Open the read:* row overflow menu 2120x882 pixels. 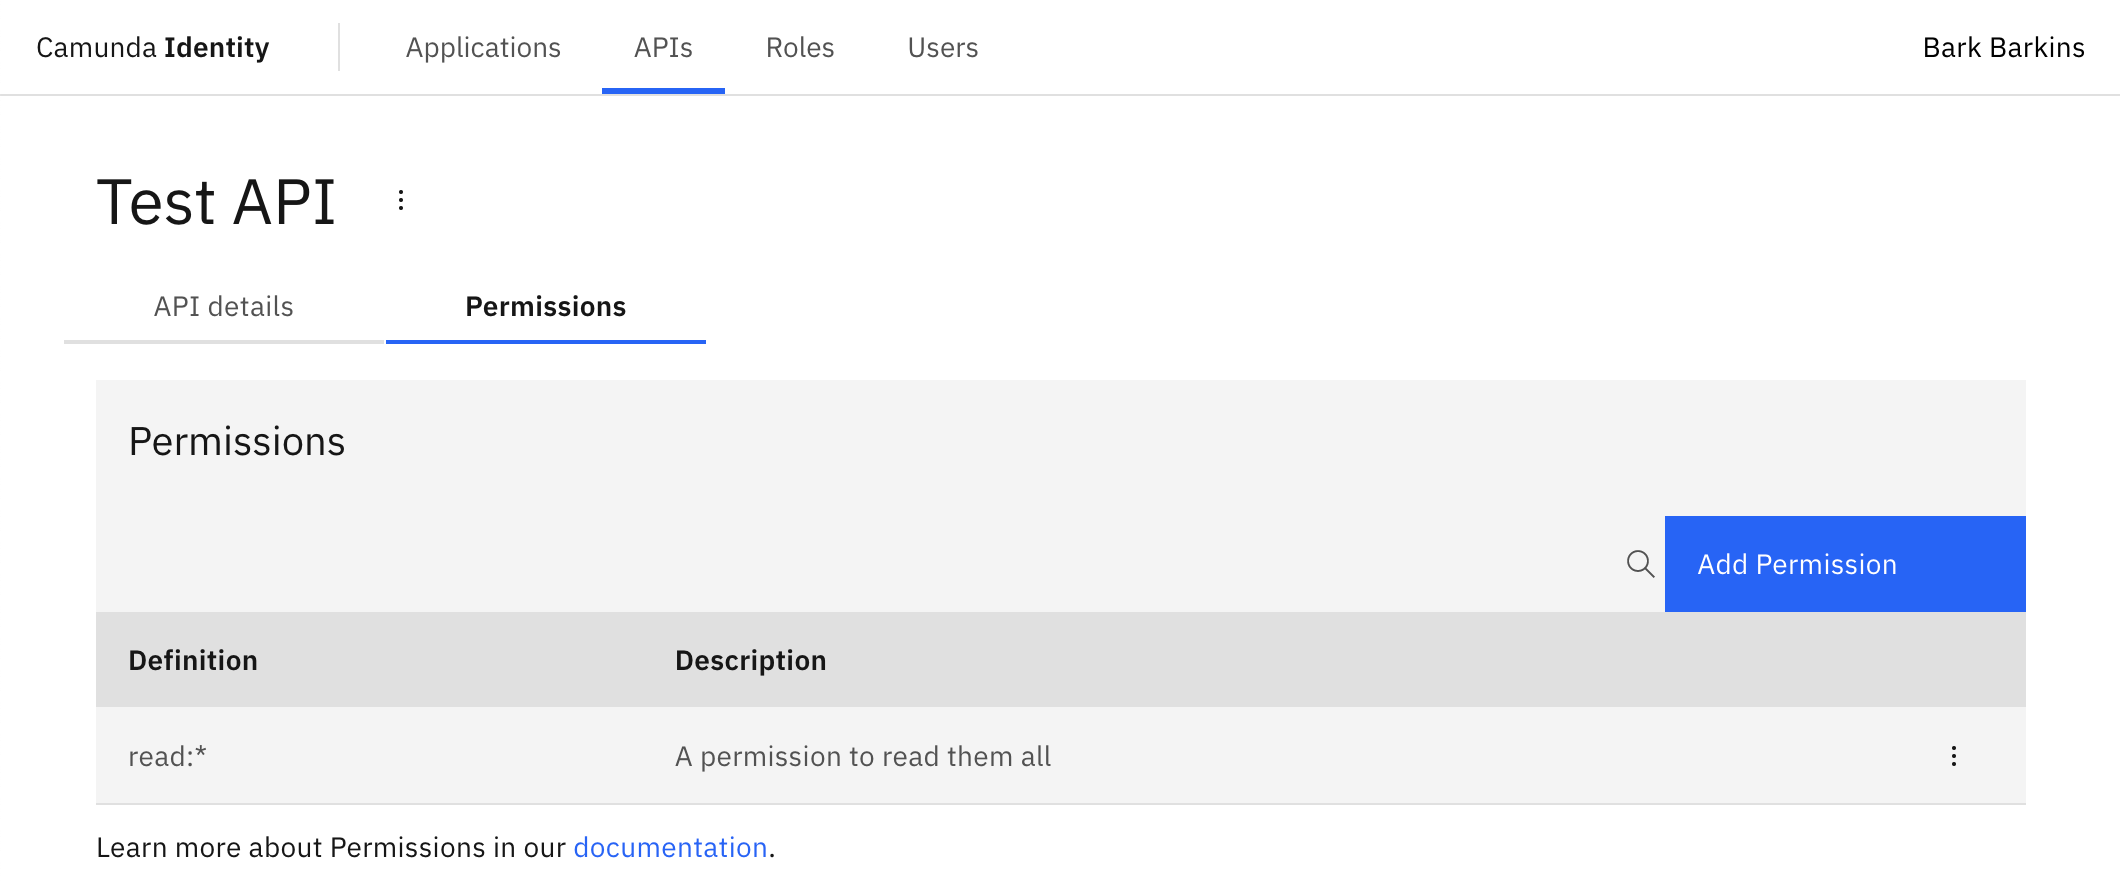(x=1953, y=756)
